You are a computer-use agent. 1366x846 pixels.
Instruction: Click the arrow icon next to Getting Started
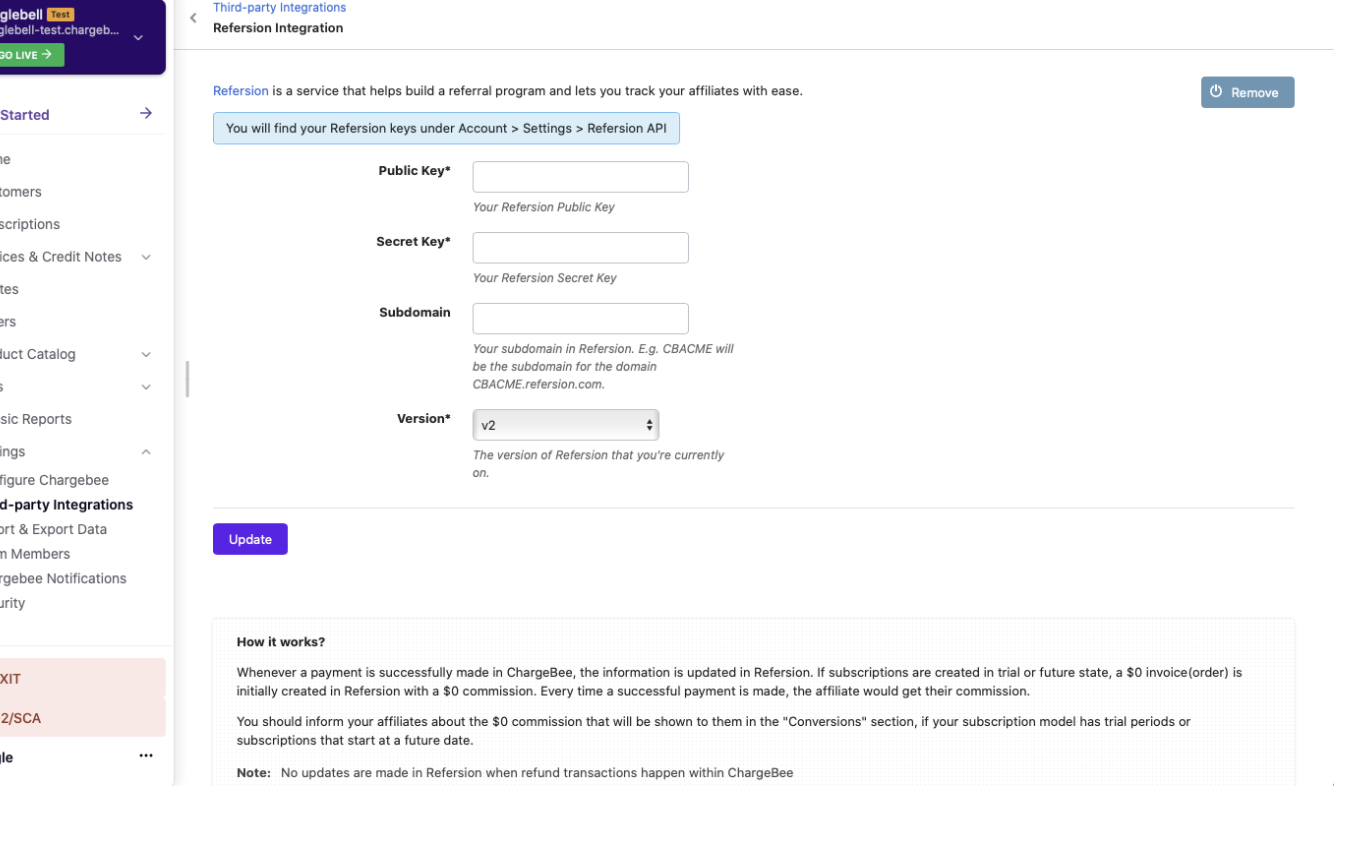point(146,114)
